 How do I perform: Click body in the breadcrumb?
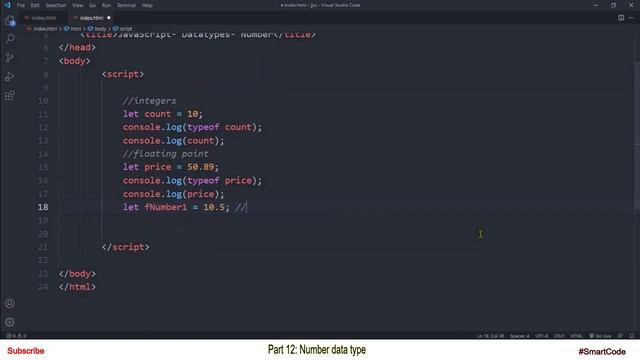point(100,29)
